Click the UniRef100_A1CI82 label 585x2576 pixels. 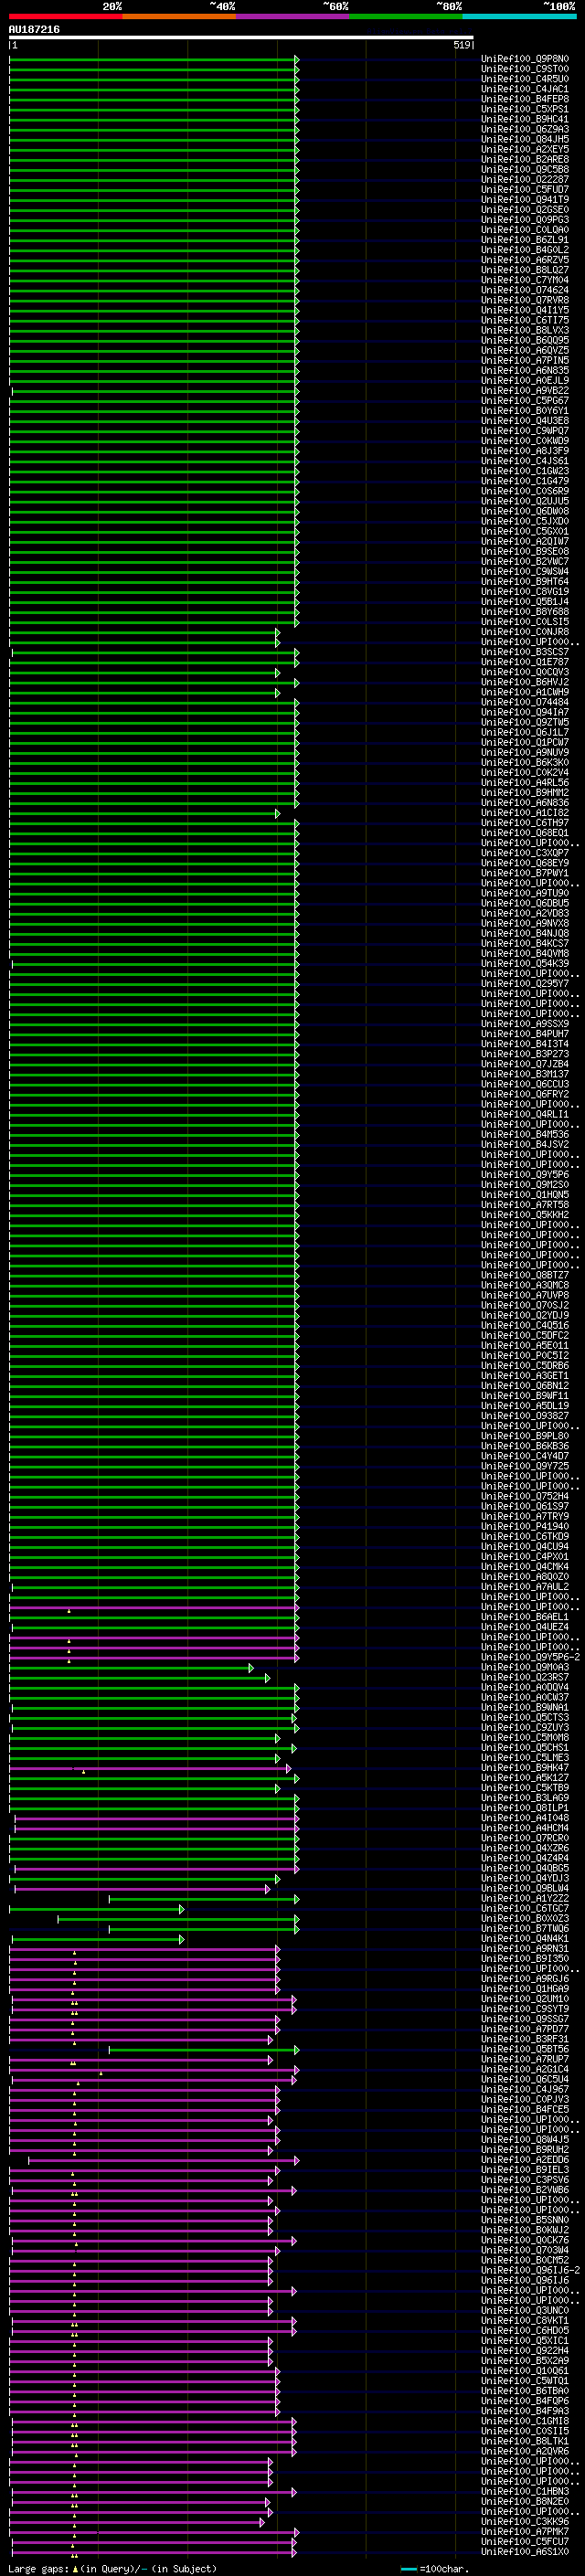click(524, 813)
